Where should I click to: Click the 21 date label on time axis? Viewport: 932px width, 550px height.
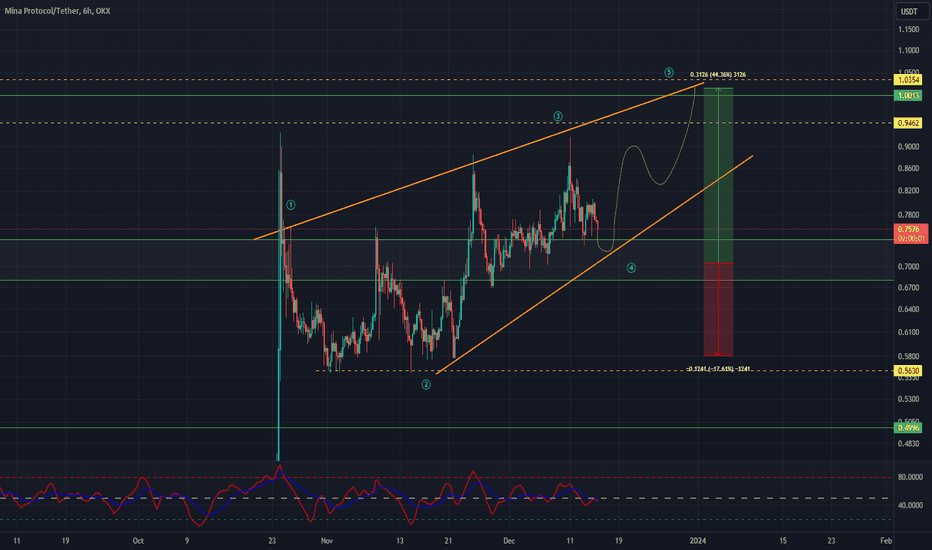tap(448, 541)
